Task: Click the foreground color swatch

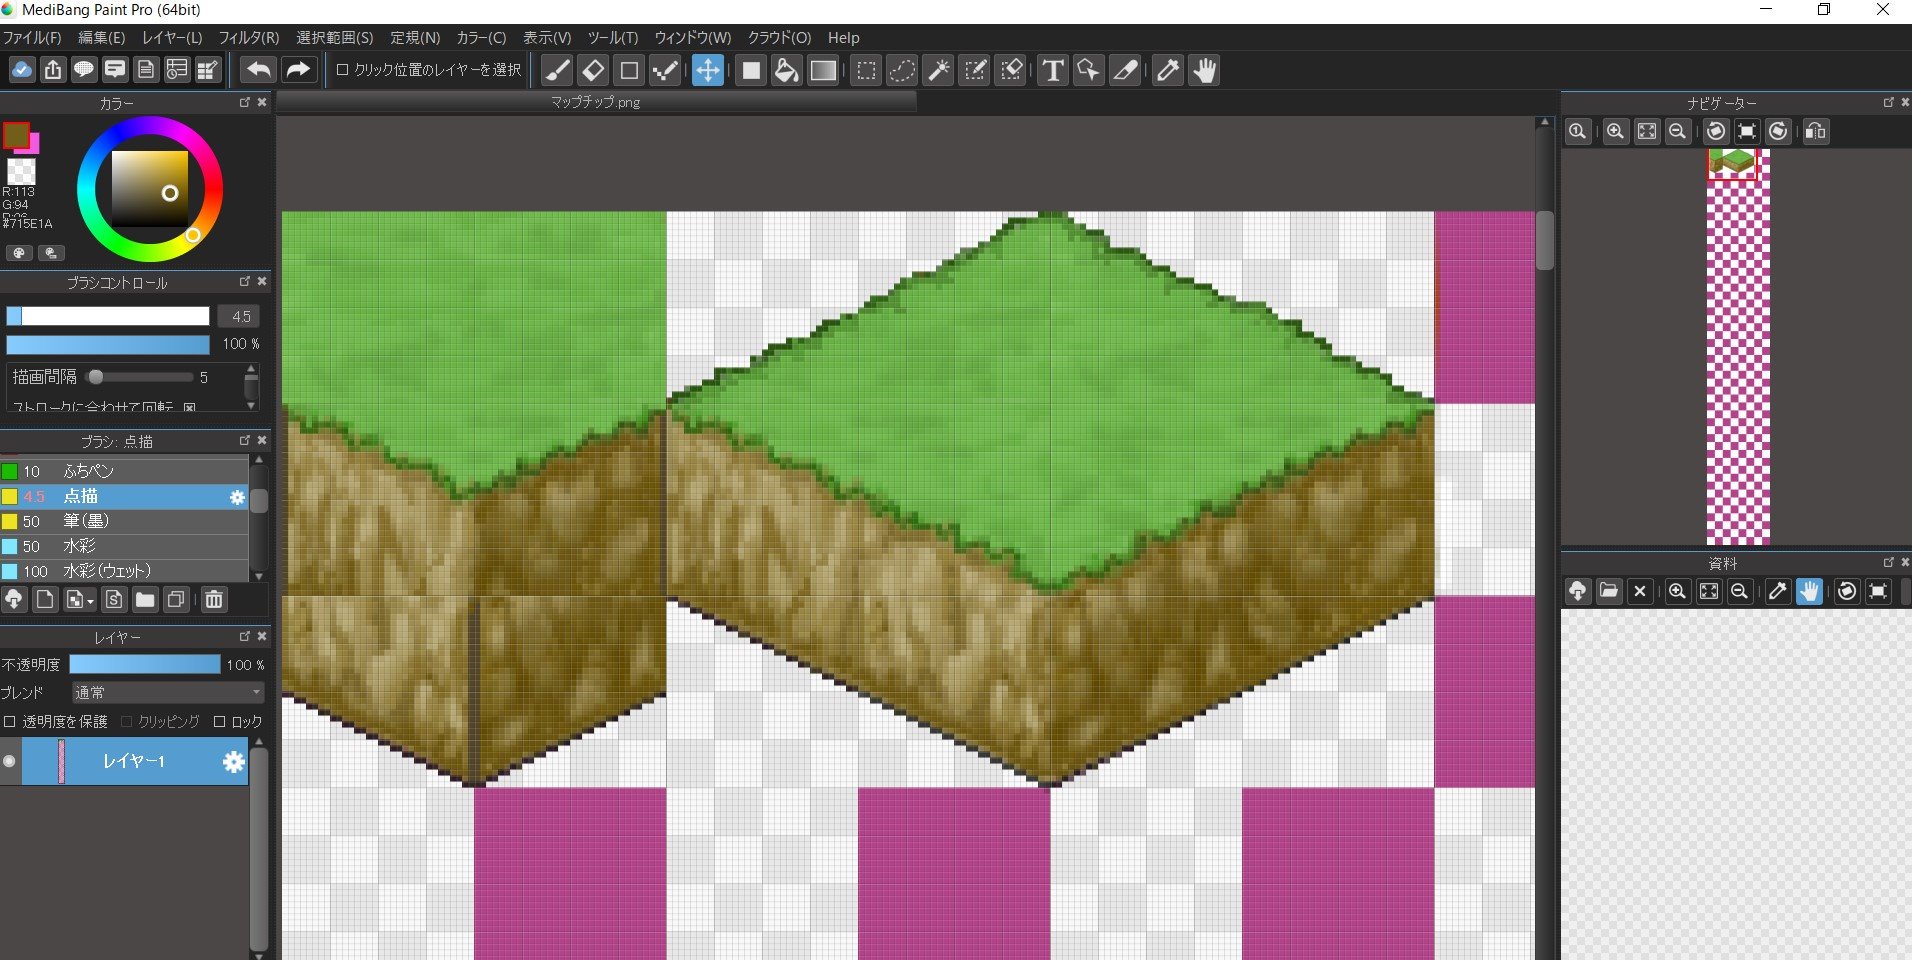Action: (15, 134)
